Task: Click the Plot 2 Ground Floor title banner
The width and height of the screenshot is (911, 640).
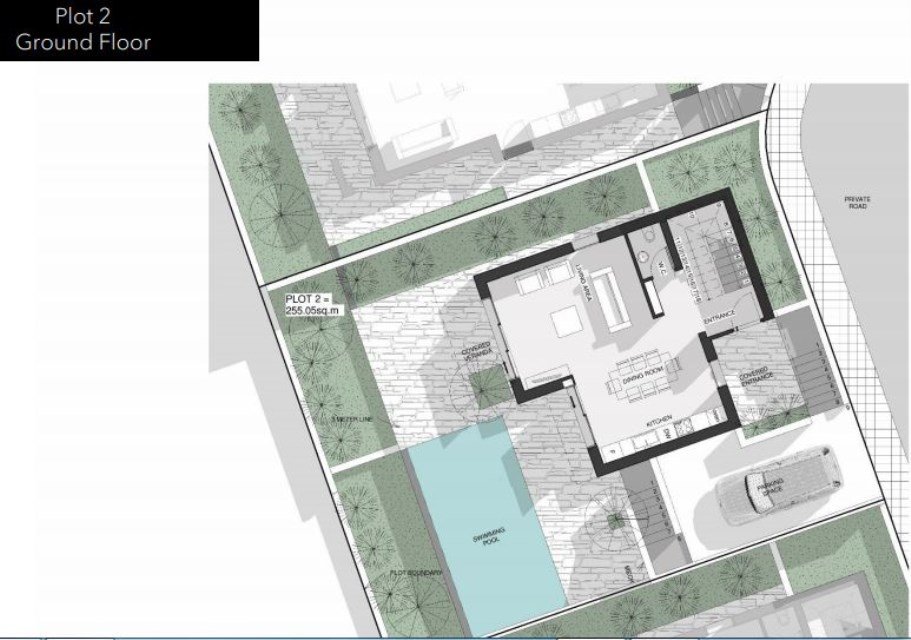Action: 129,30
